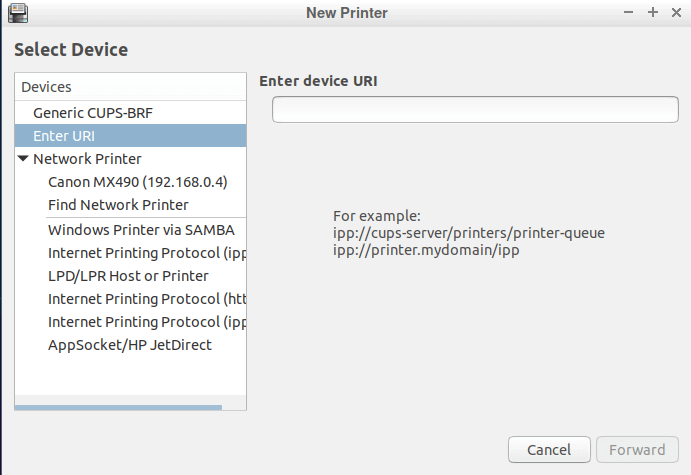Maximize window with the plus icon
This screenshot has height=475, width=691.
point(653,12)
